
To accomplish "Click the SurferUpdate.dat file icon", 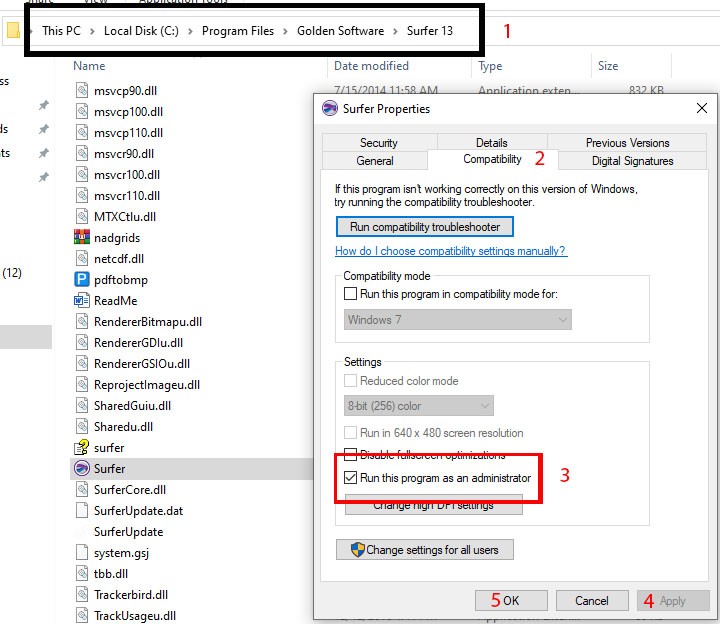I will click(x=83, y=510).
